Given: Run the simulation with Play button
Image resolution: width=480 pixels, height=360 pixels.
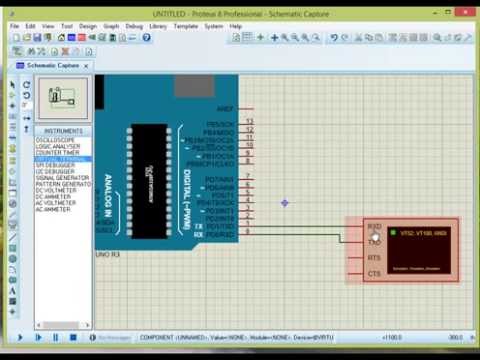Looking at the screenshot, I should 20,338.
